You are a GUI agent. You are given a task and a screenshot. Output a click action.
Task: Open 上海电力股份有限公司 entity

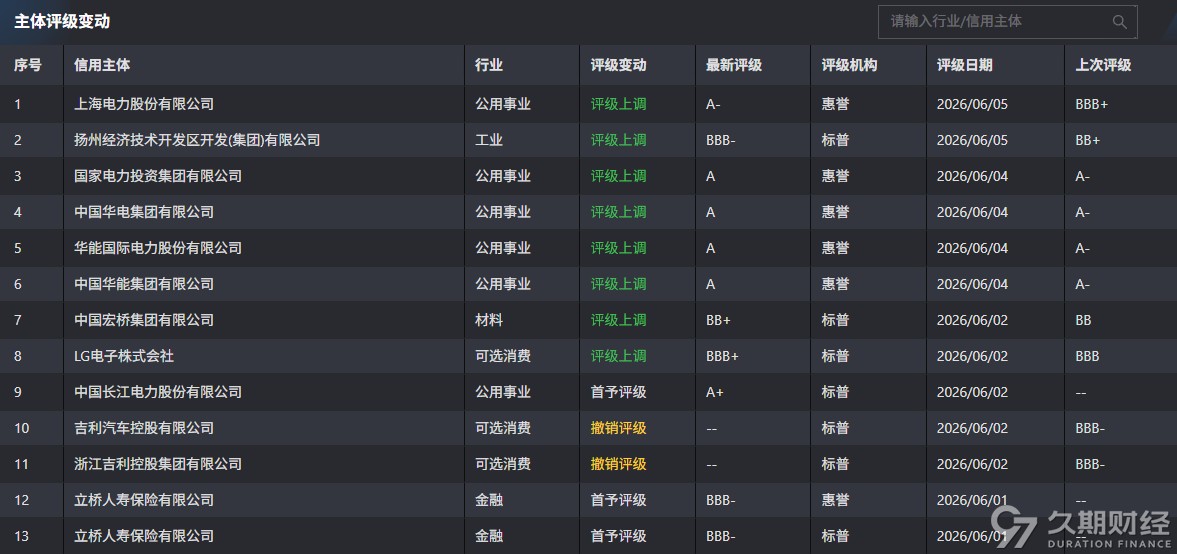coord(144,104)
